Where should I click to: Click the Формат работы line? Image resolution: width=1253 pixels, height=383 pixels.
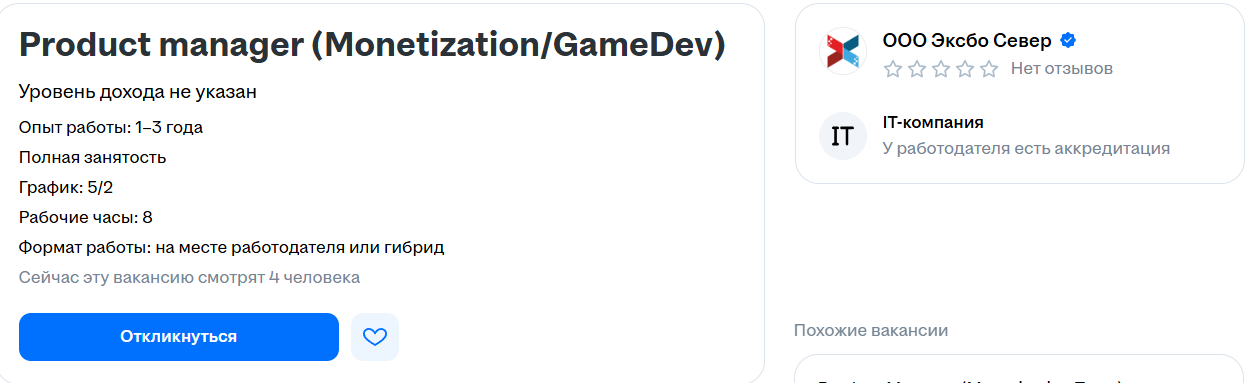click(x=232, y=247)
